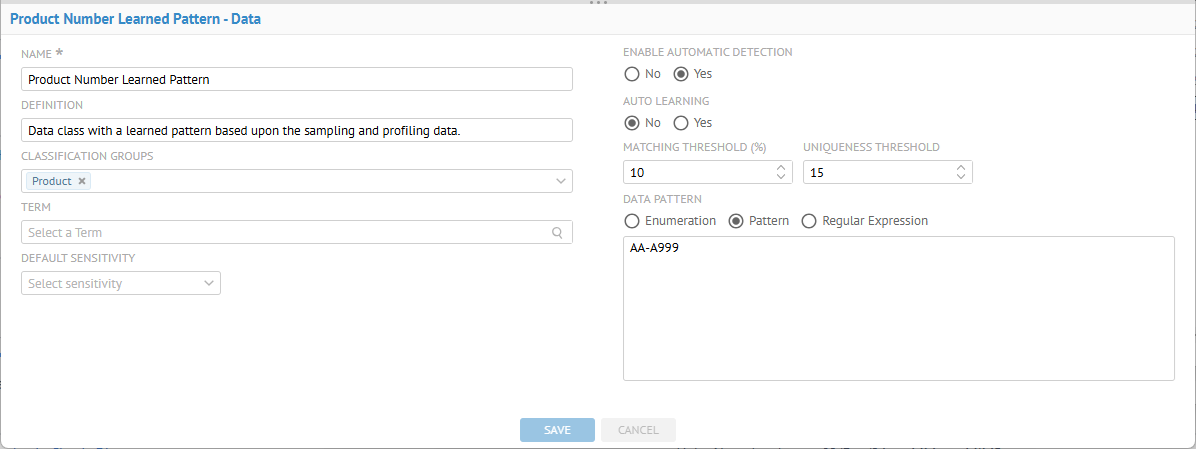Set Enable Automatic Detection to Yes

681,74
